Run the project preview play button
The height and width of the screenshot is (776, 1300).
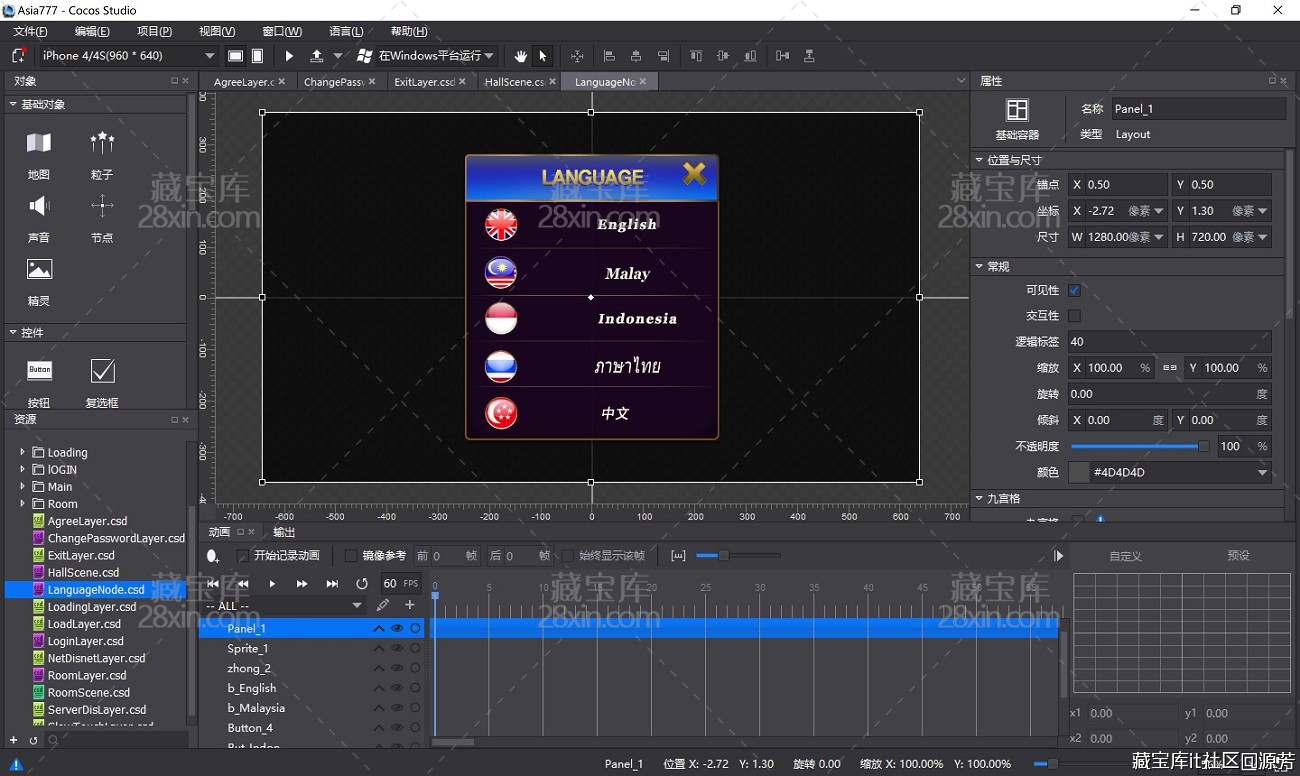[289, 56]
